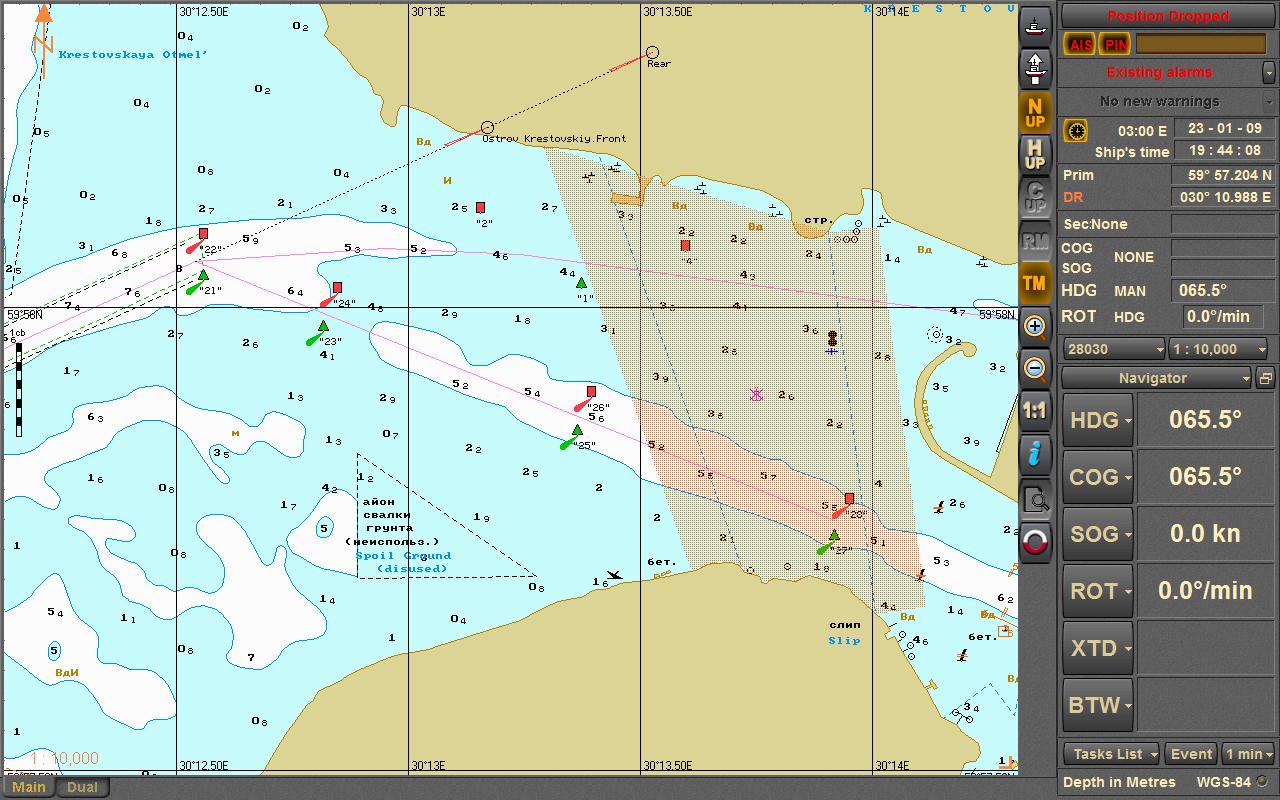Open the 1:10,000 scale dropdown
1280x800 pixels.
(x=1218, y=349)
